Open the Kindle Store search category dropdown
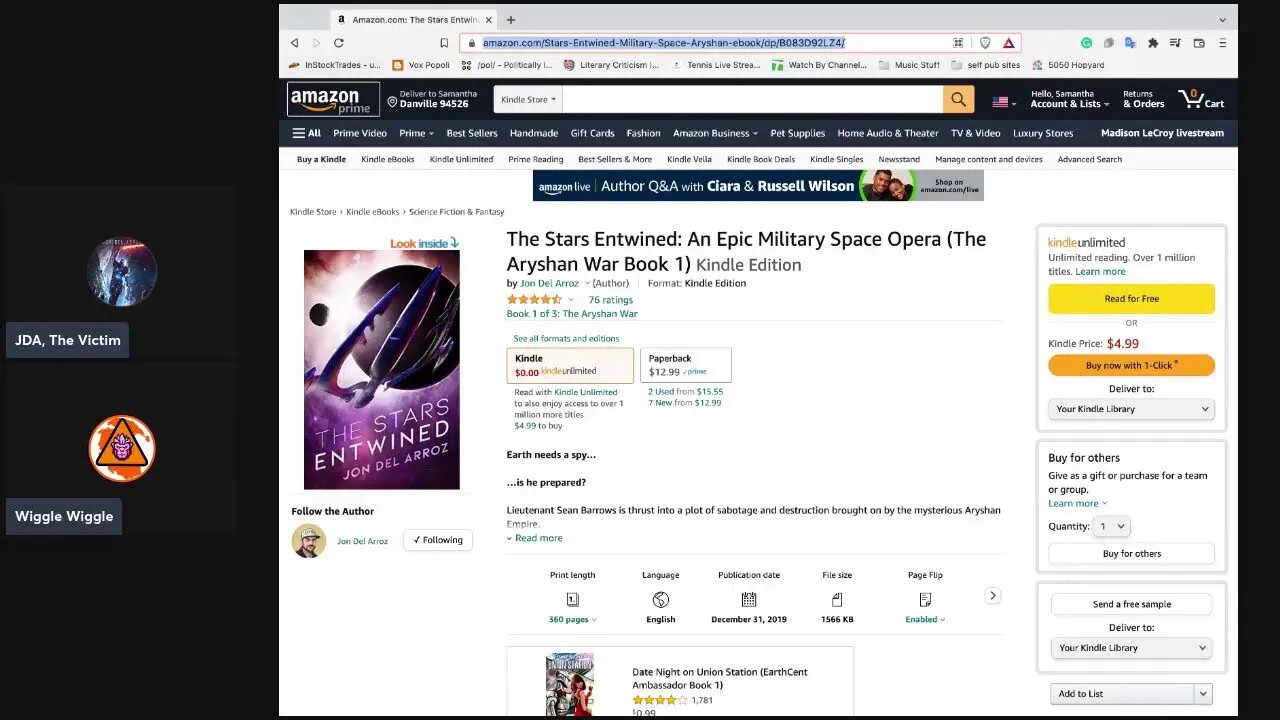 pos(528,99)
